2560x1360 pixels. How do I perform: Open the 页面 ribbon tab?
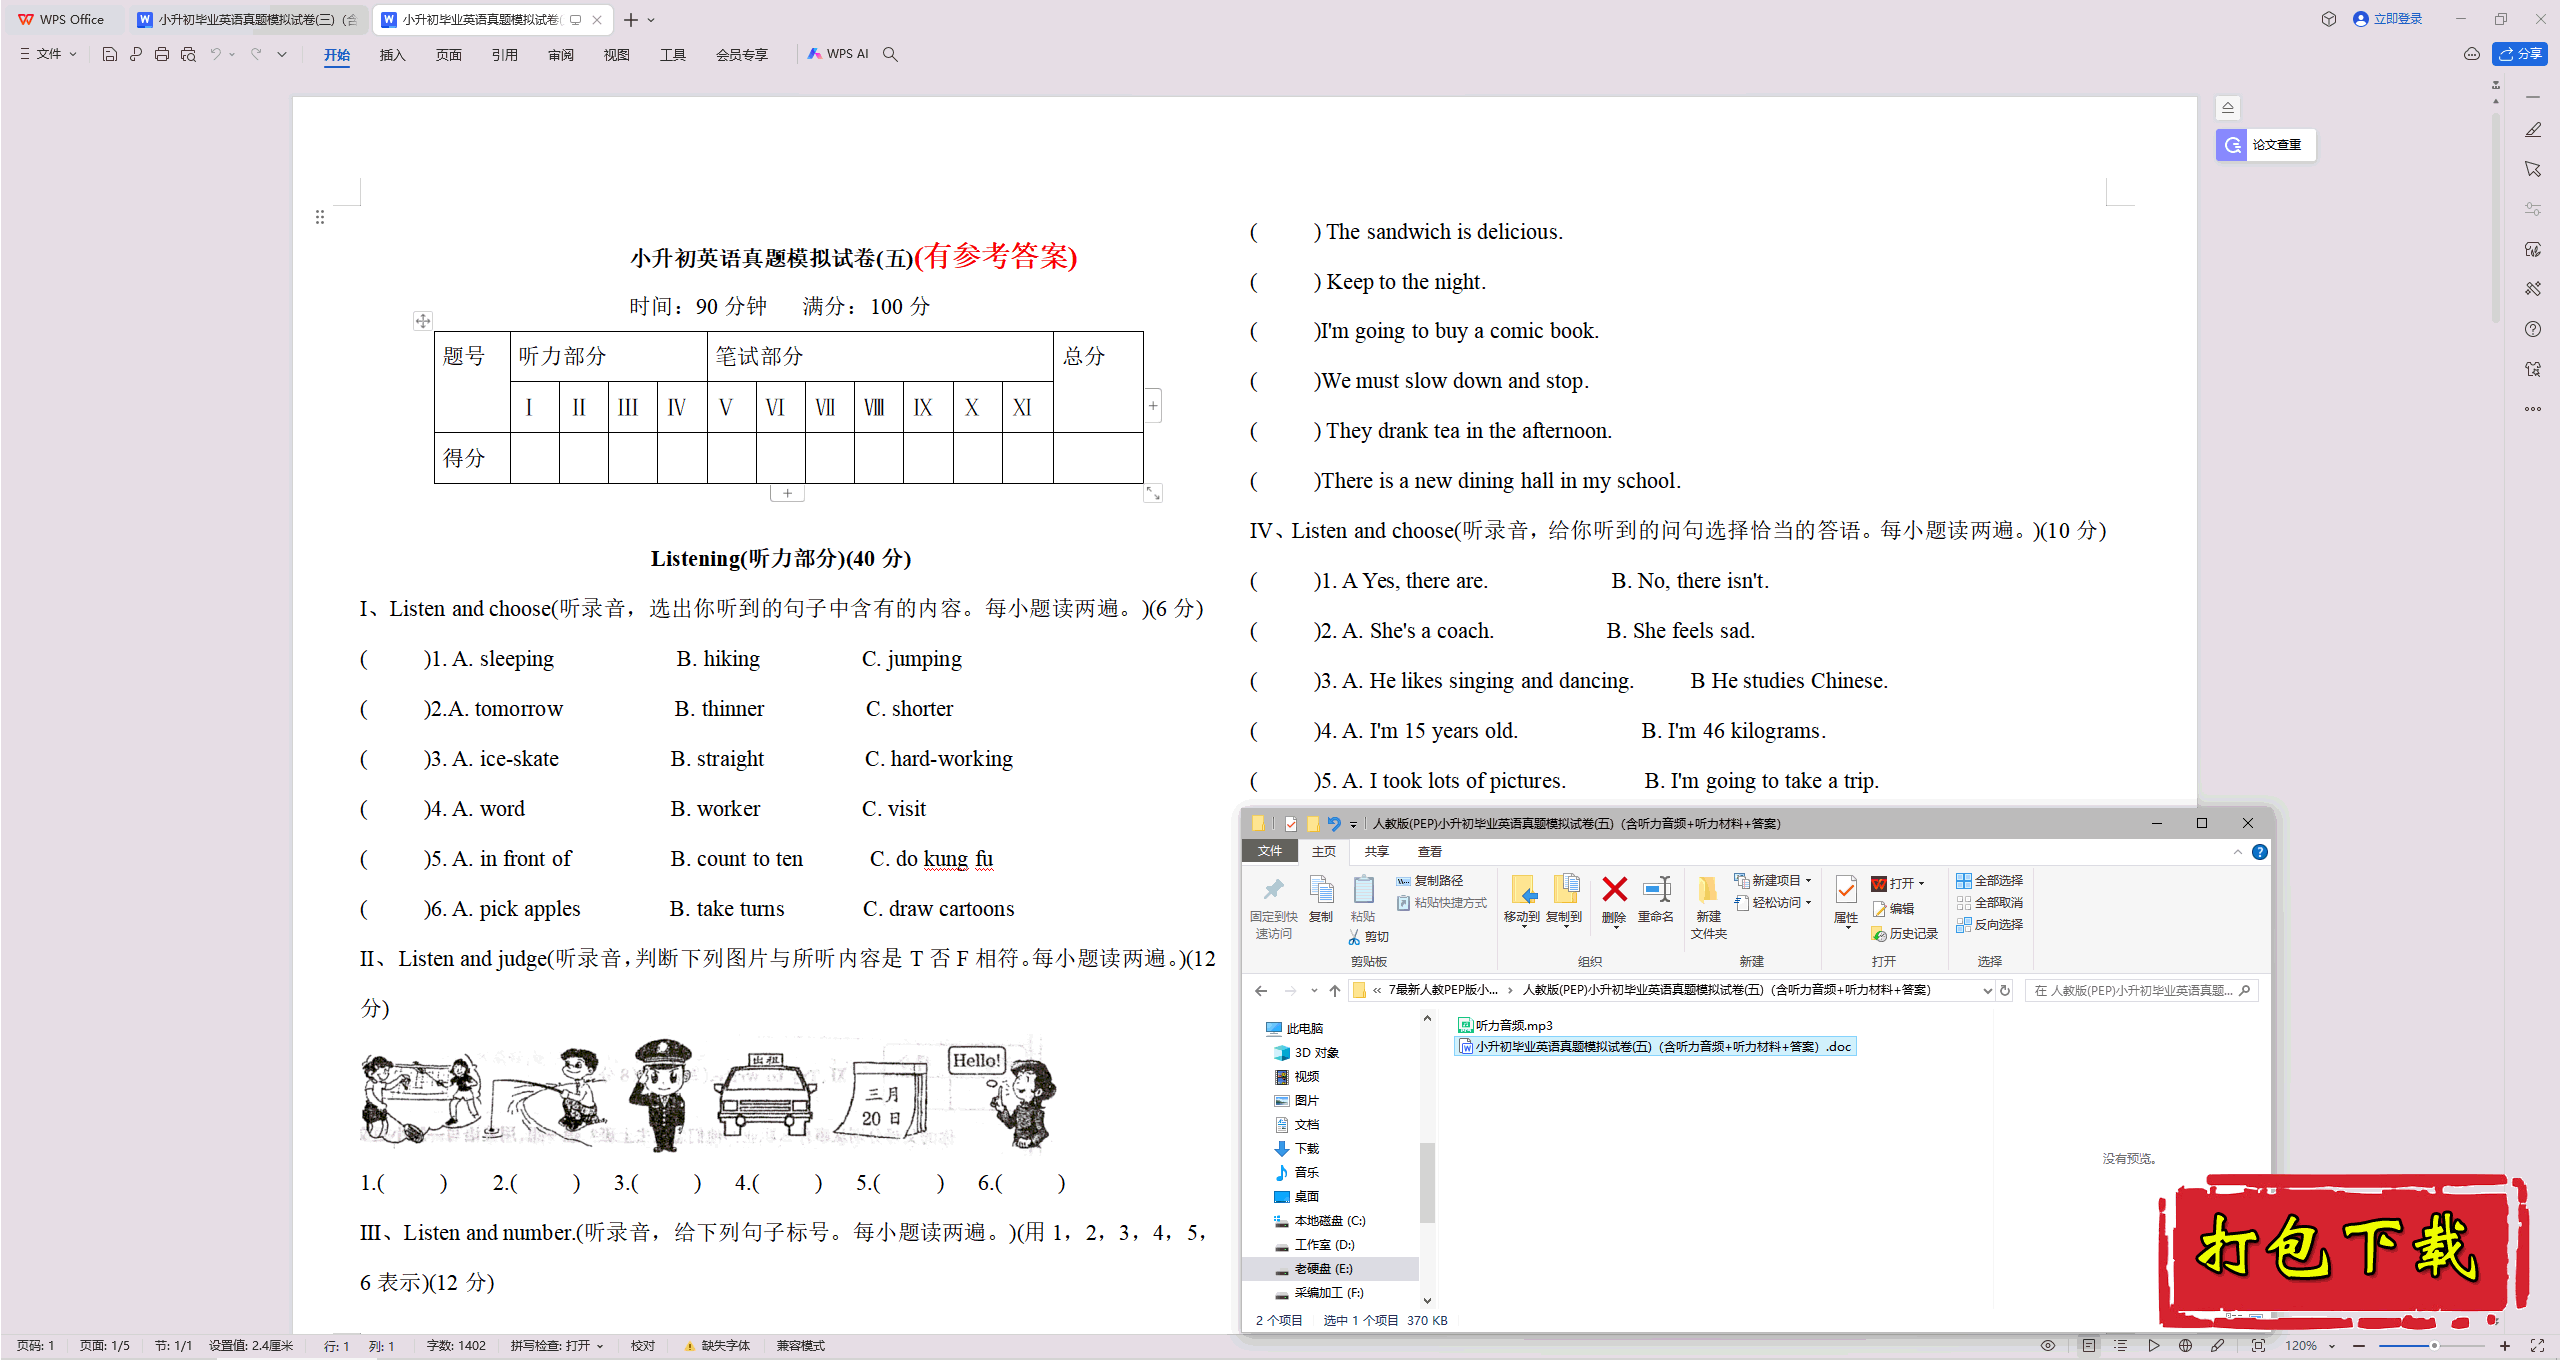(448, 55)
